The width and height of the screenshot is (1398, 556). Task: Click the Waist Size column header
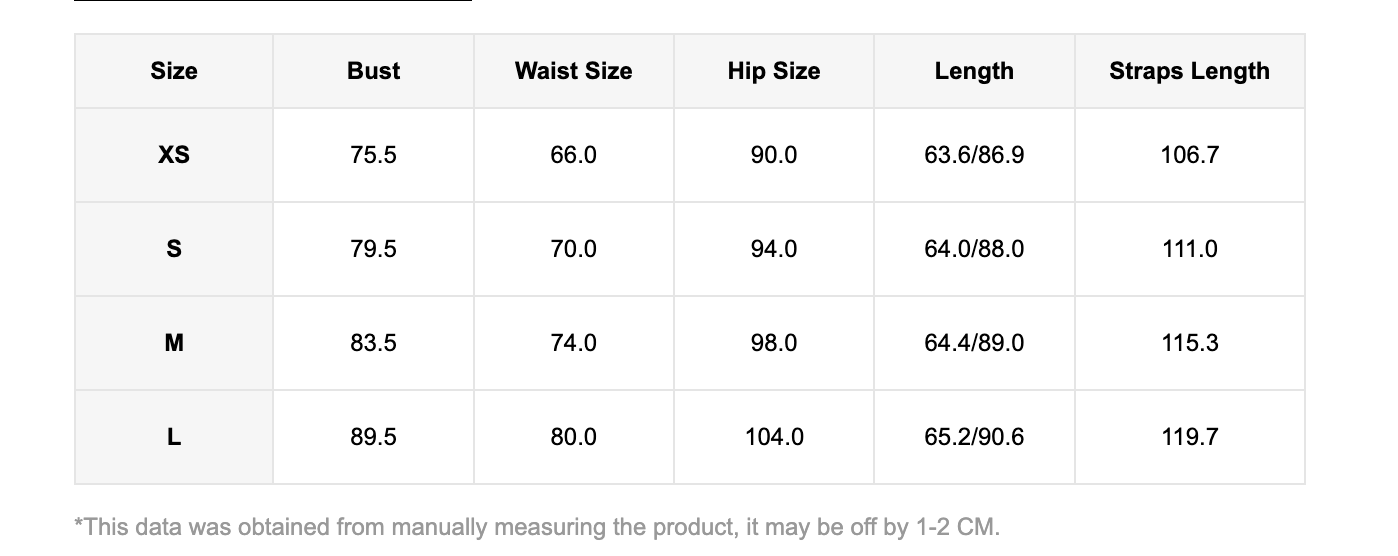[x=573, y=71]
